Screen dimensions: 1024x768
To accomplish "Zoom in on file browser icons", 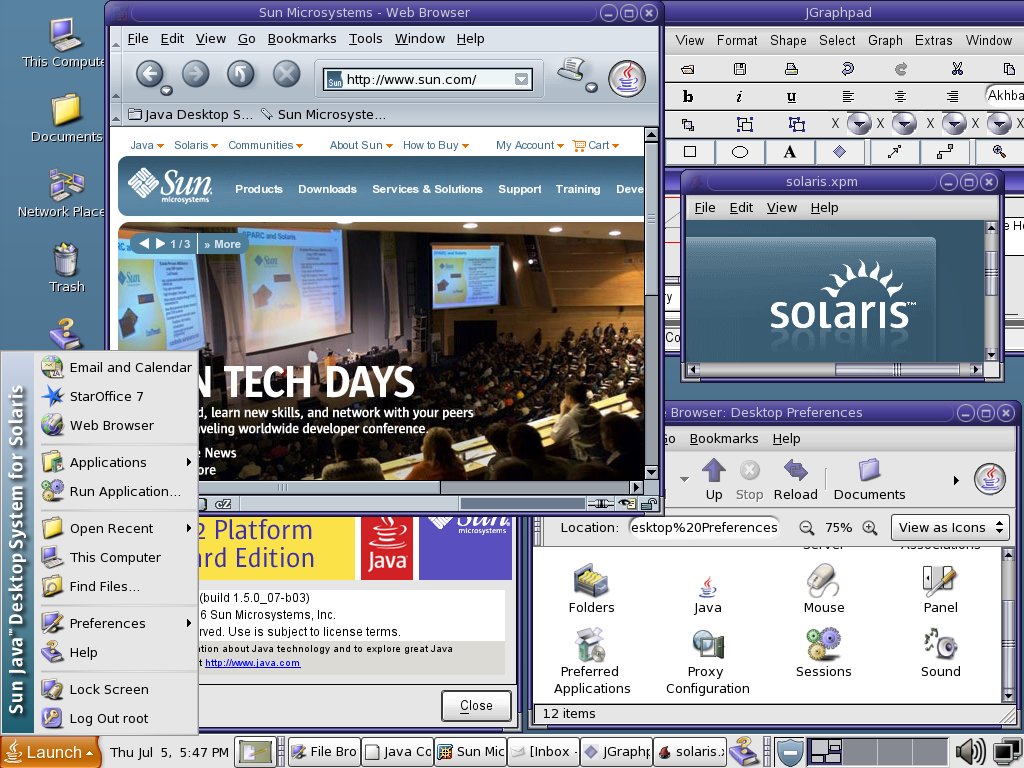I will coord(870,528).
